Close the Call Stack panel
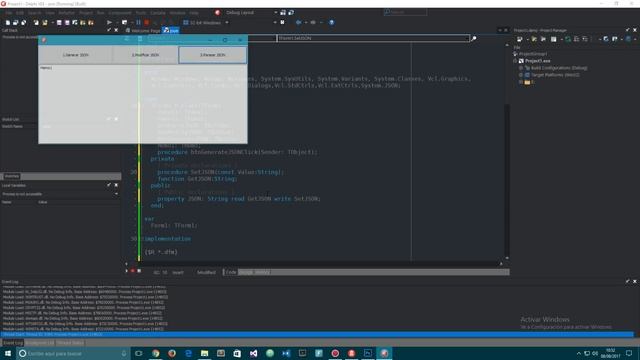This screenshot has width=640, height=360. pos(116,30)
